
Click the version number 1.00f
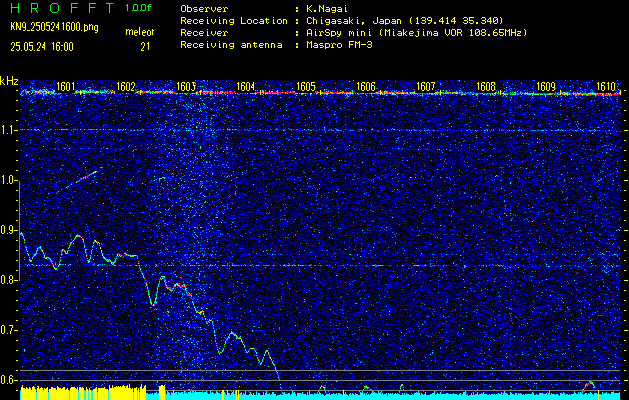(x=138, y=8)
